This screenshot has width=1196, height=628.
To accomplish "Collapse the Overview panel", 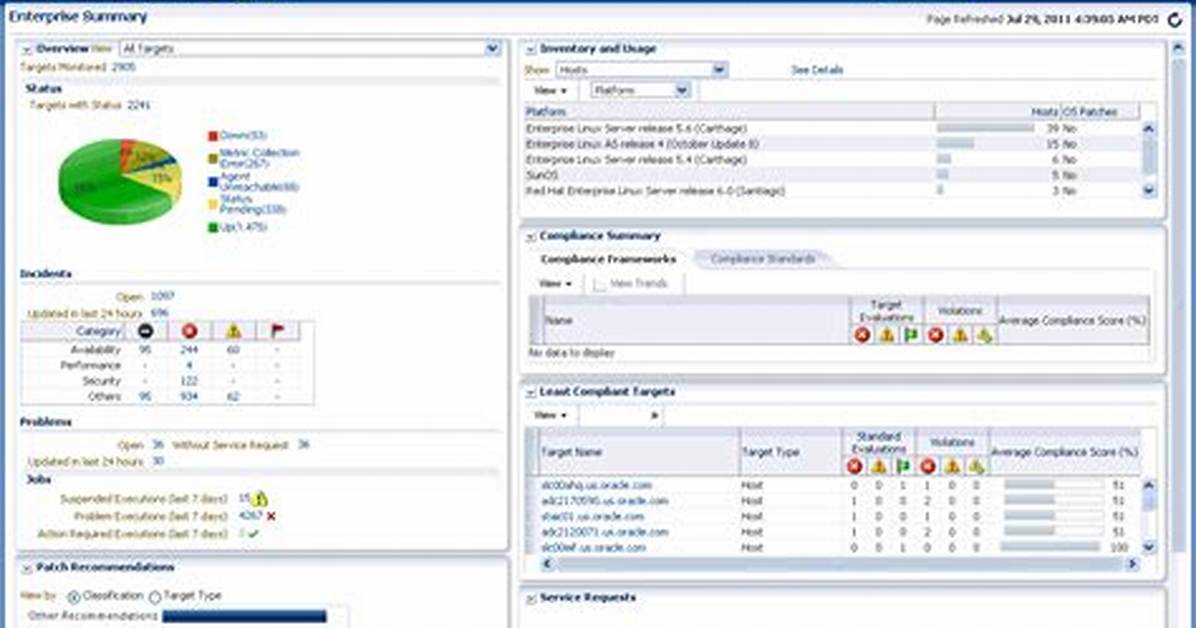I will coord(27,50).
